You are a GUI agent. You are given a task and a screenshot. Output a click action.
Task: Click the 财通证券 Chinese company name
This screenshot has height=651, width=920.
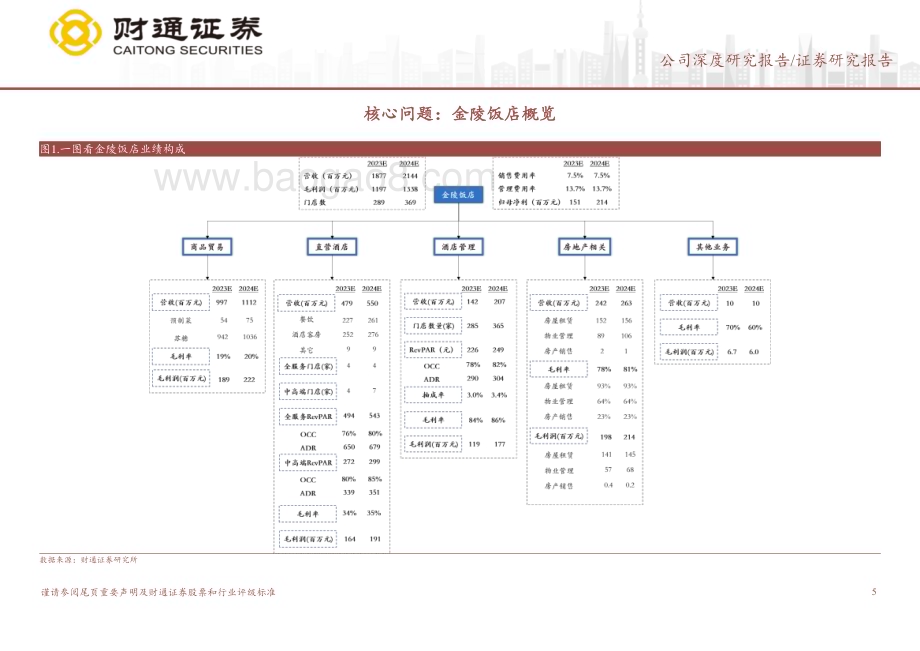[x=187, y=28]
